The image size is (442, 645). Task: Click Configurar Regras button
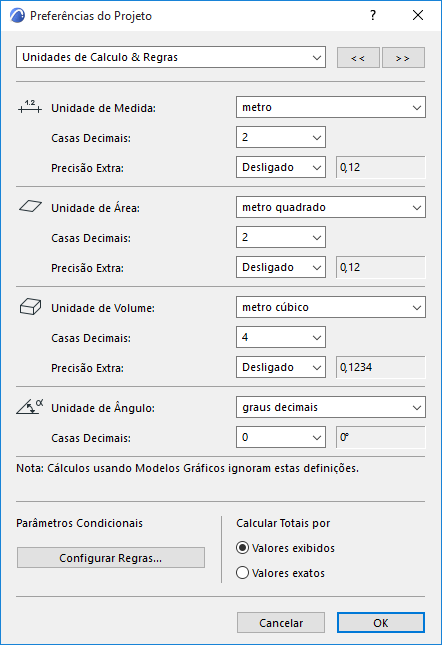[x=111, y=558]
